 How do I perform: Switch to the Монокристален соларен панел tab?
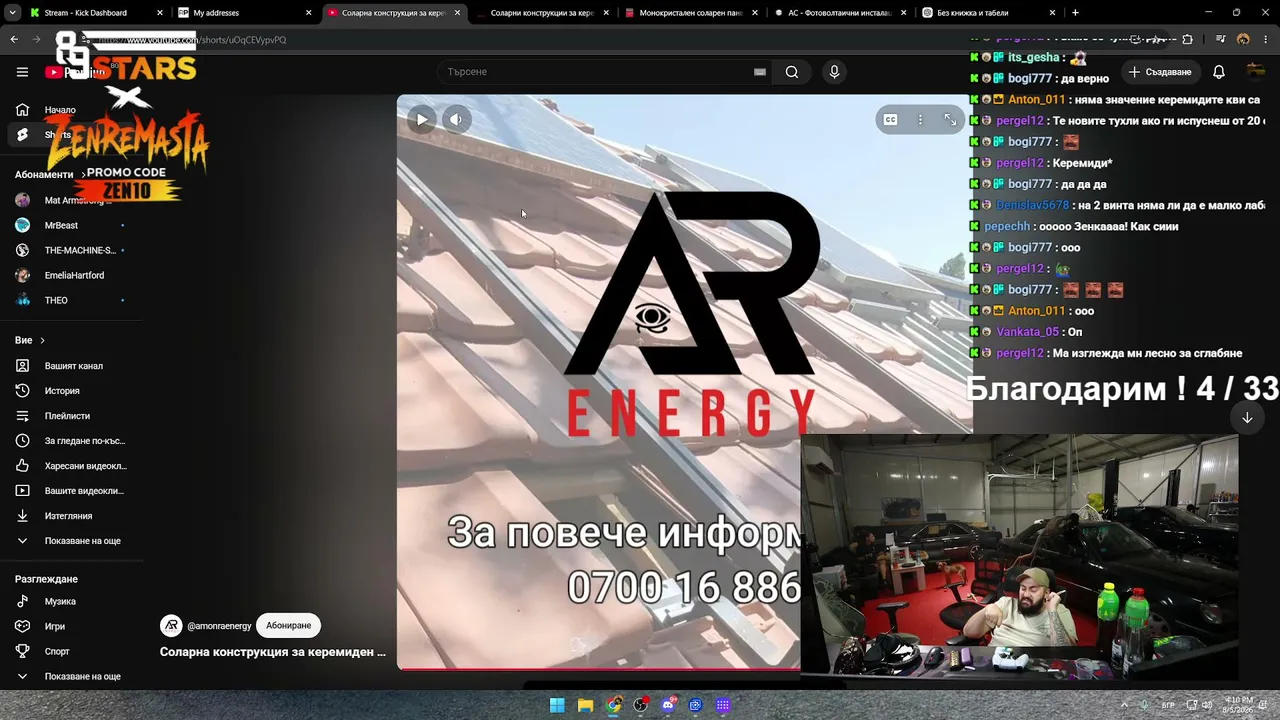(x=689, y=13)
